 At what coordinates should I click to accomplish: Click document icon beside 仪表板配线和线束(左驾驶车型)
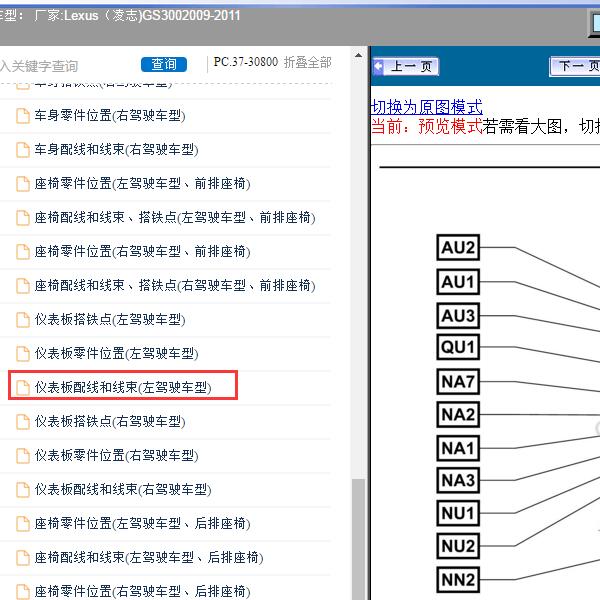click(x=23, y=388)
